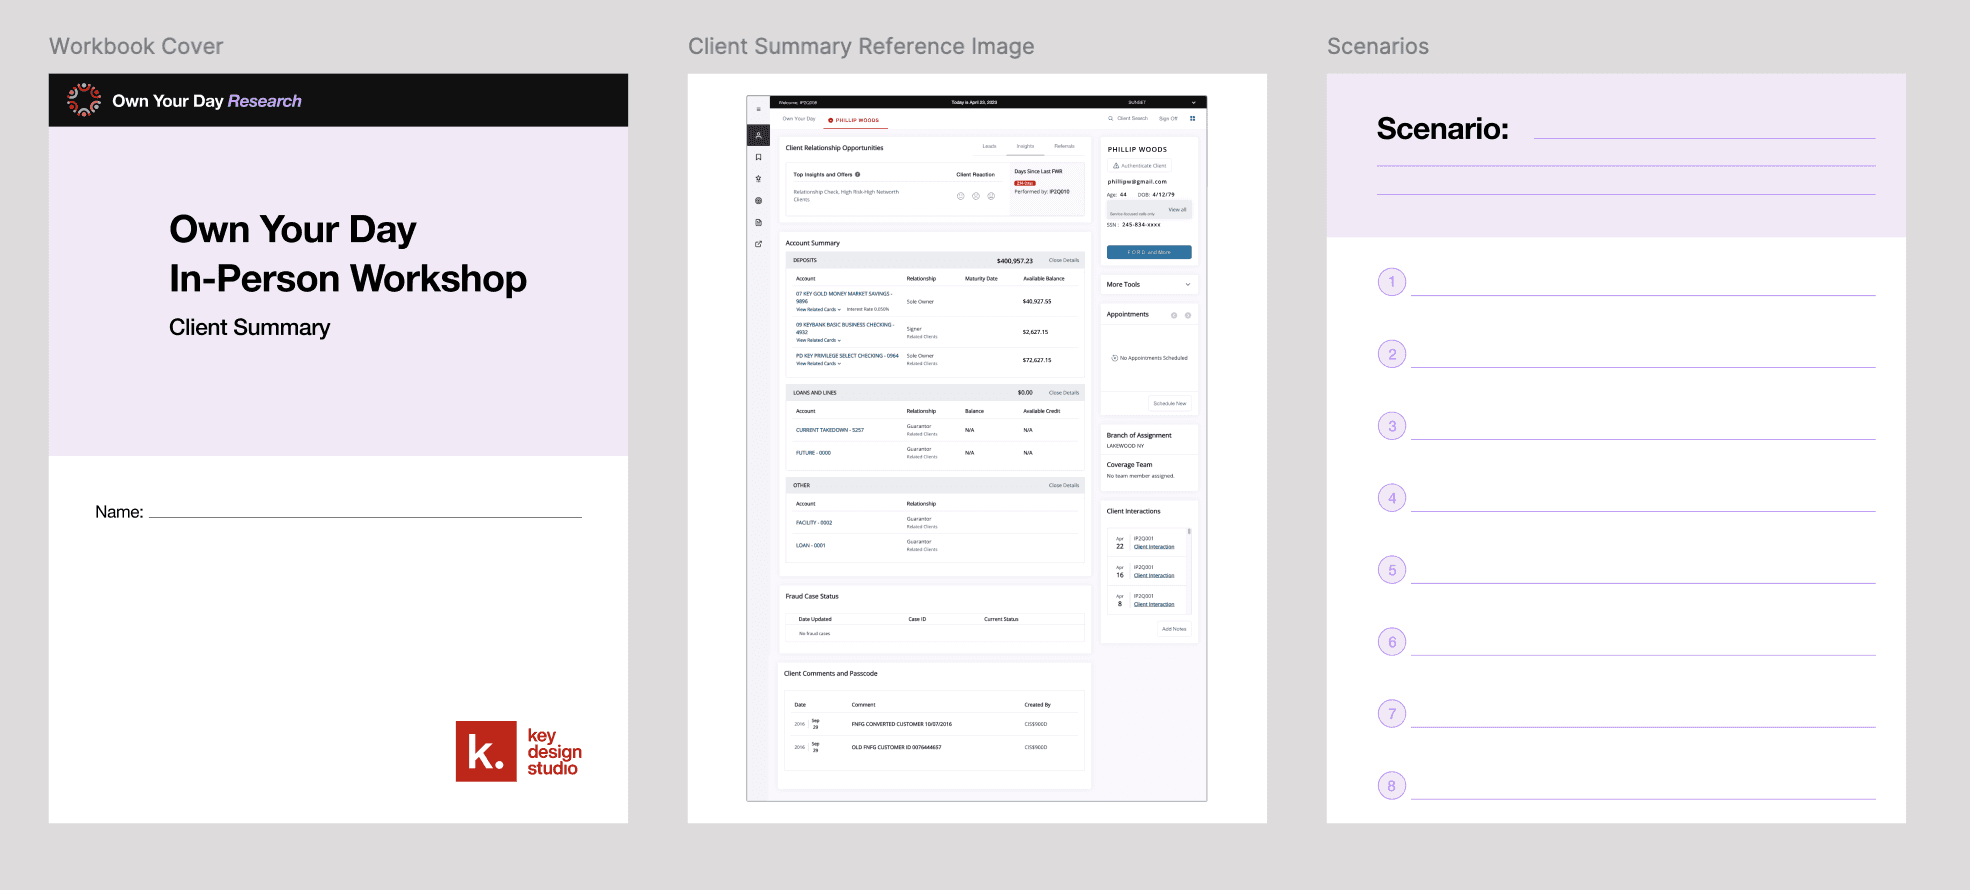Open the Apr 8 Client Interaction link
1970x890 pixels.
pyautogui.click(x=1154, y=605)
